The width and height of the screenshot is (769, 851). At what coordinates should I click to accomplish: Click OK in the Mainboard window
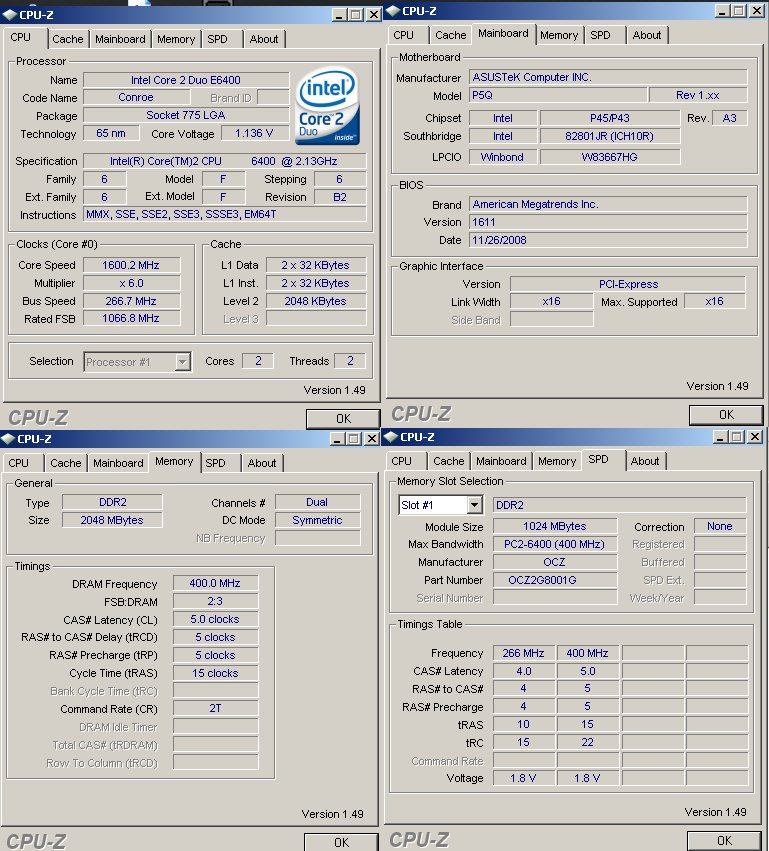click(726, 415)
